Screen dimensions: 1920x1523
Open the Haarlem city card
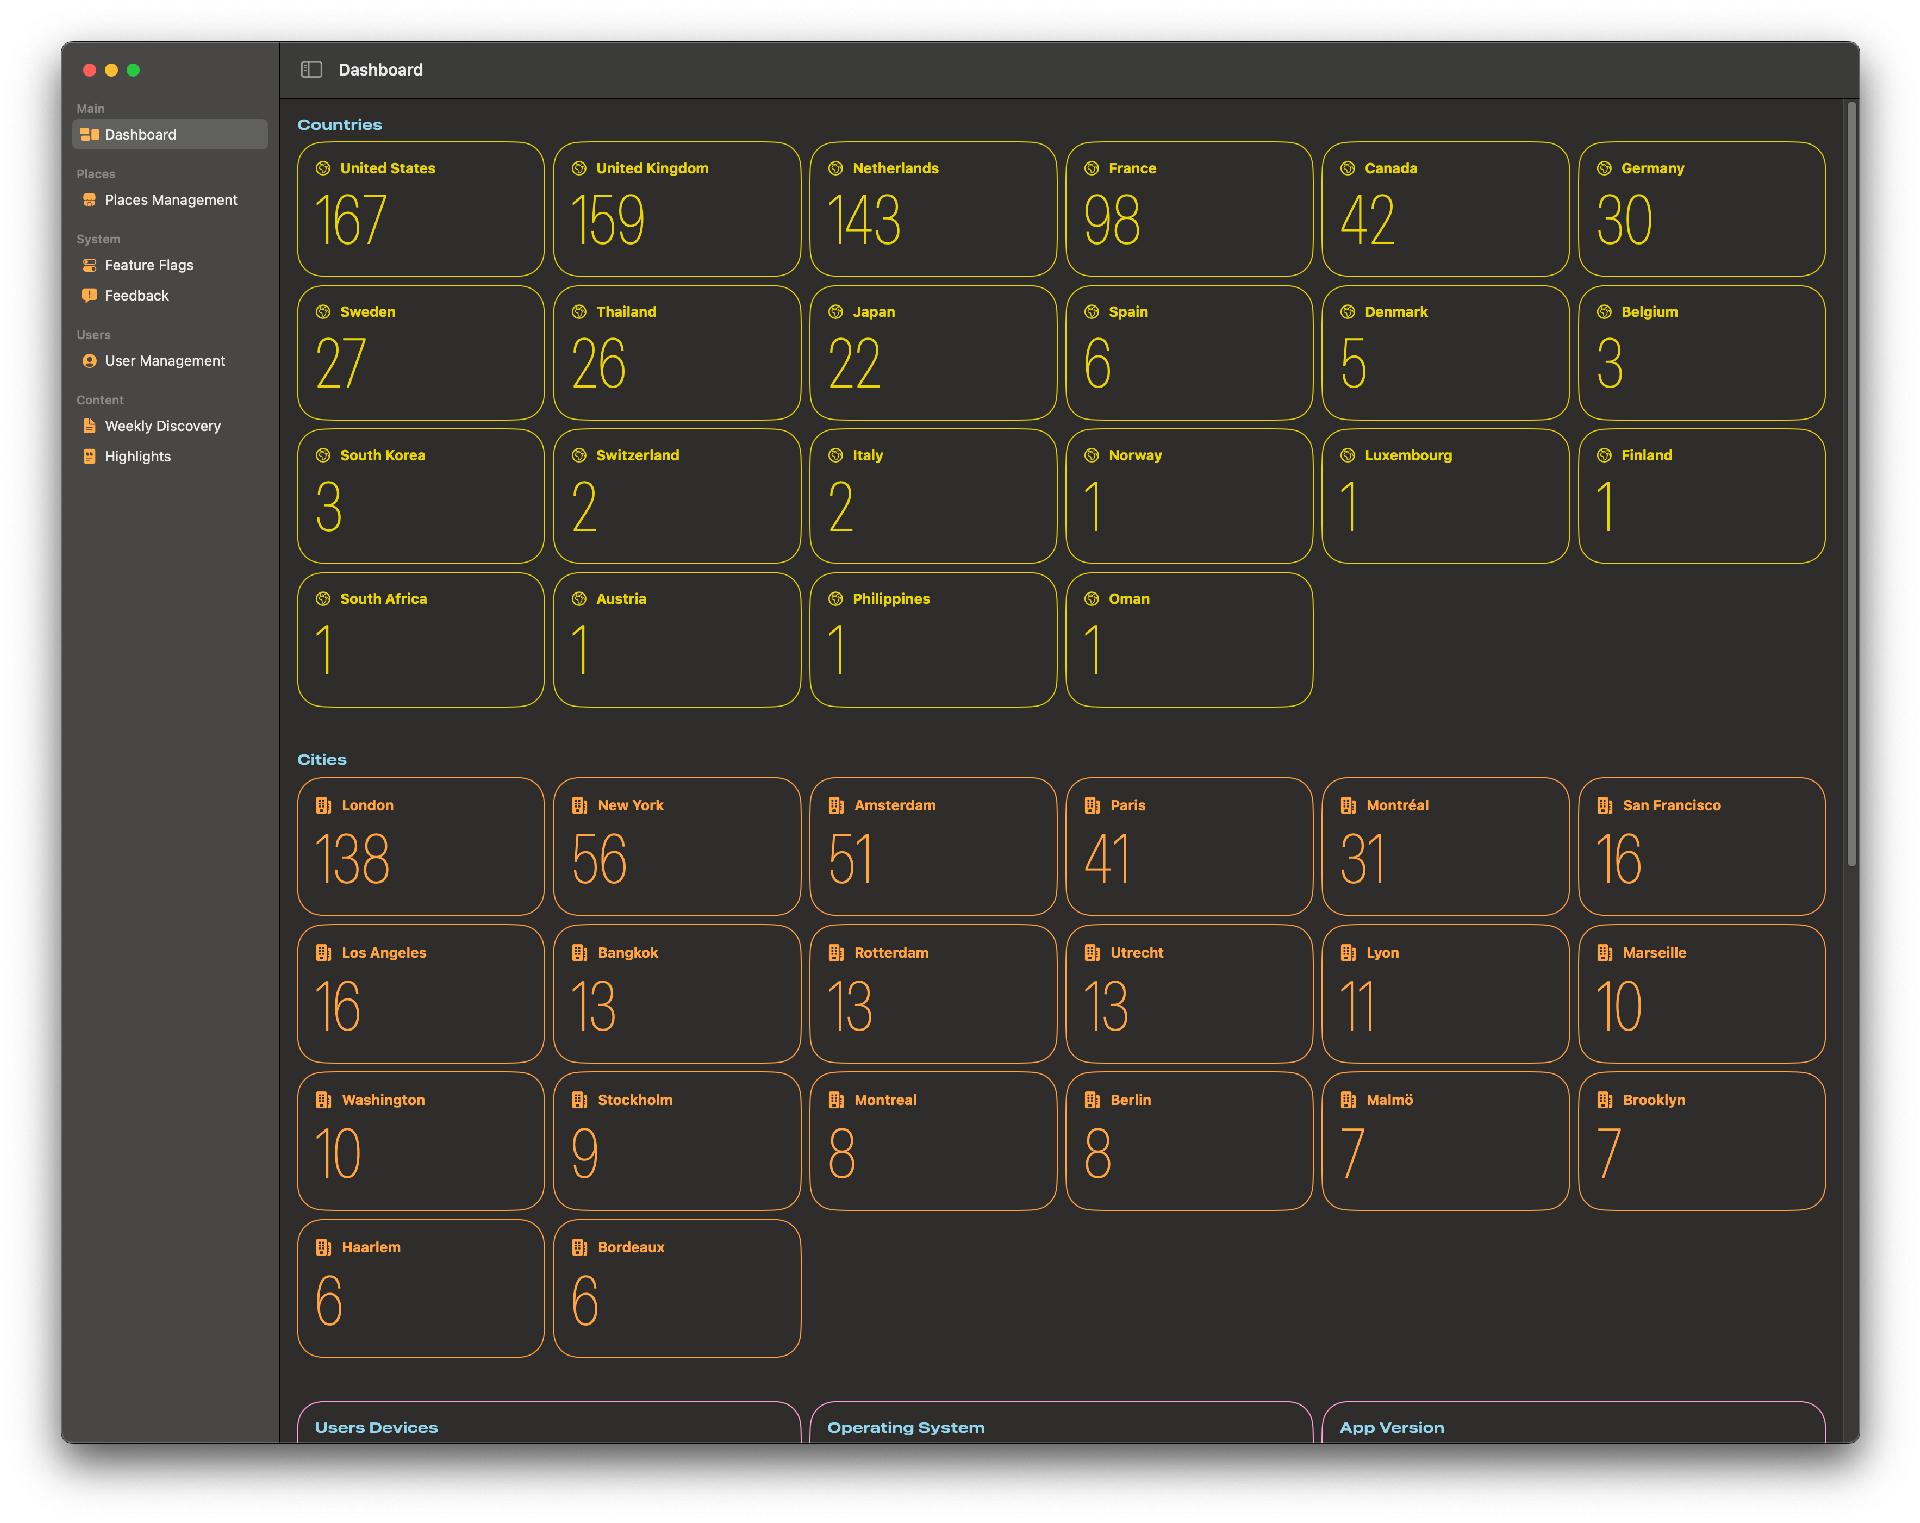tap(421, 1288)
